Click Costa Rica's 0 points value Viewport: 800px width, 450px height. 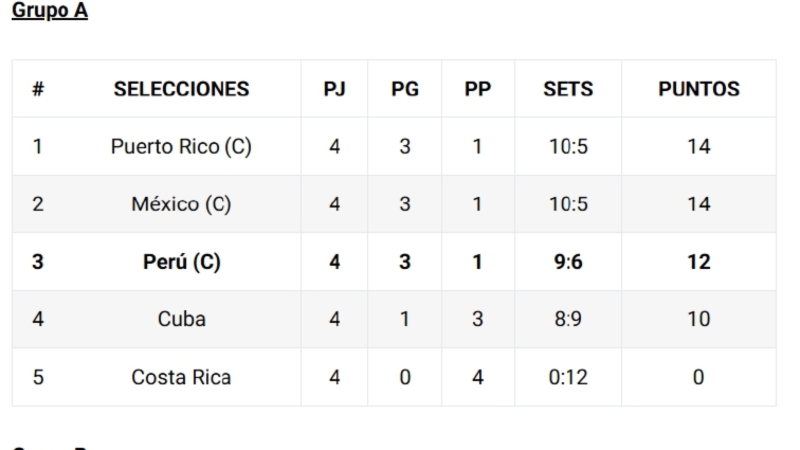698,378
